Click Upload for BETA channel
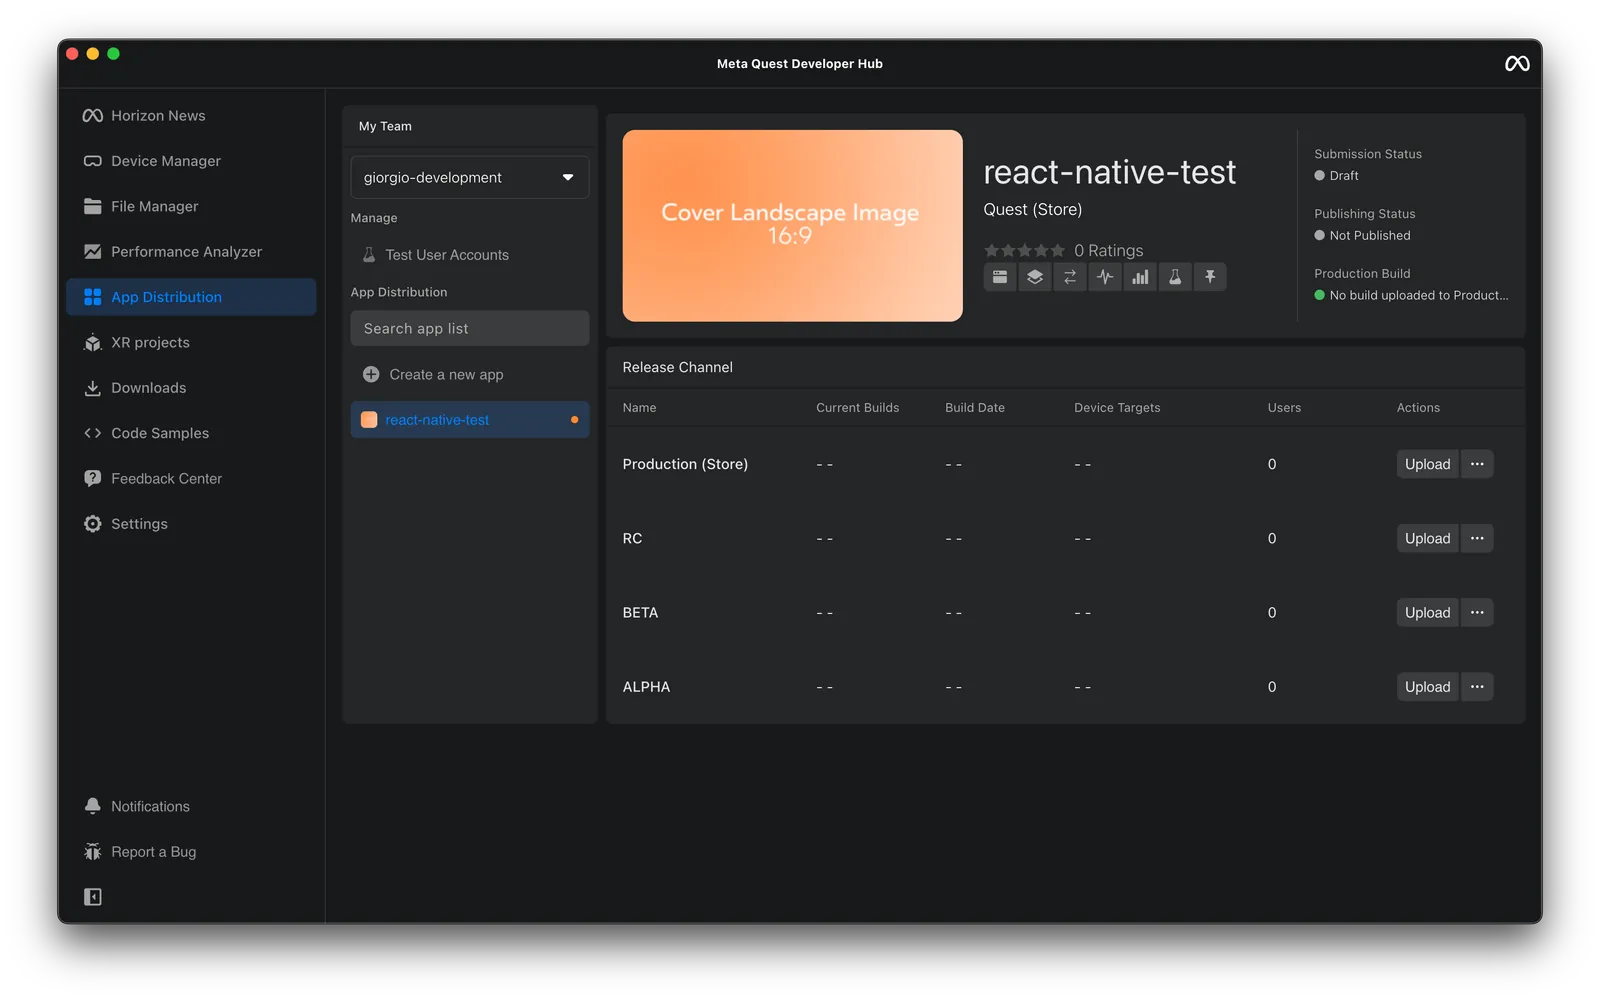This screenshot has height=1000, width=1600. coord(1427,613)
